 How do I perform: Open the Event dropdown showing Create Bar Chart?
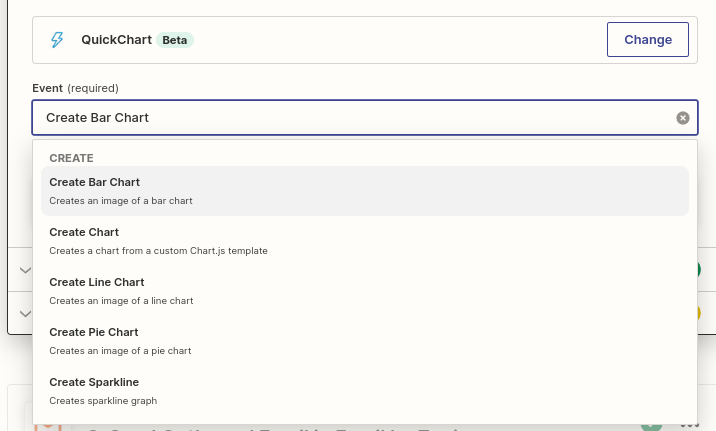coord(350,118)
